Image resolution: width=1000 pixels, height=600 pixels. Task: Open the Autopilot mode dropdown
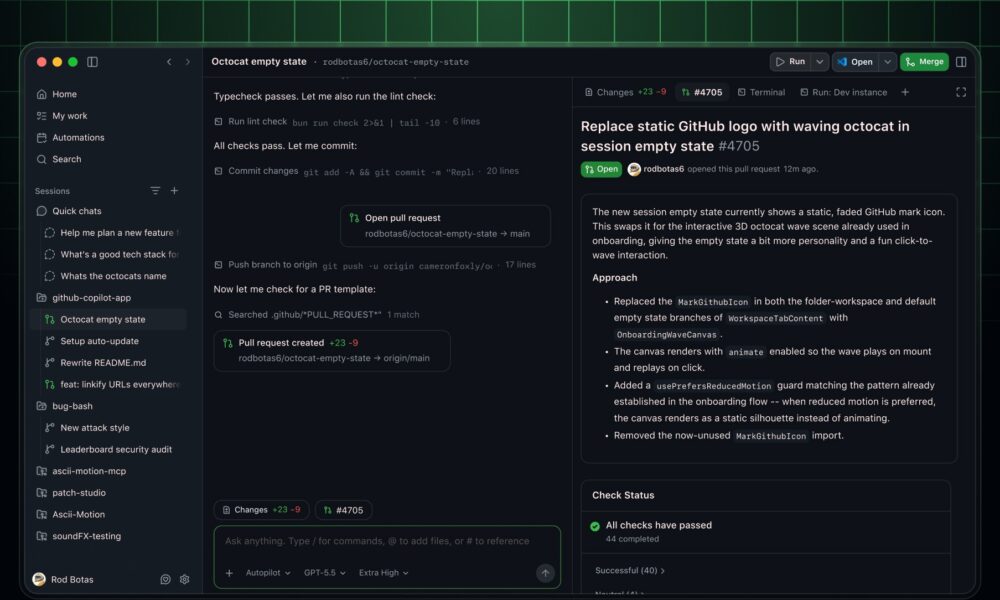click(x=268, y=573)
